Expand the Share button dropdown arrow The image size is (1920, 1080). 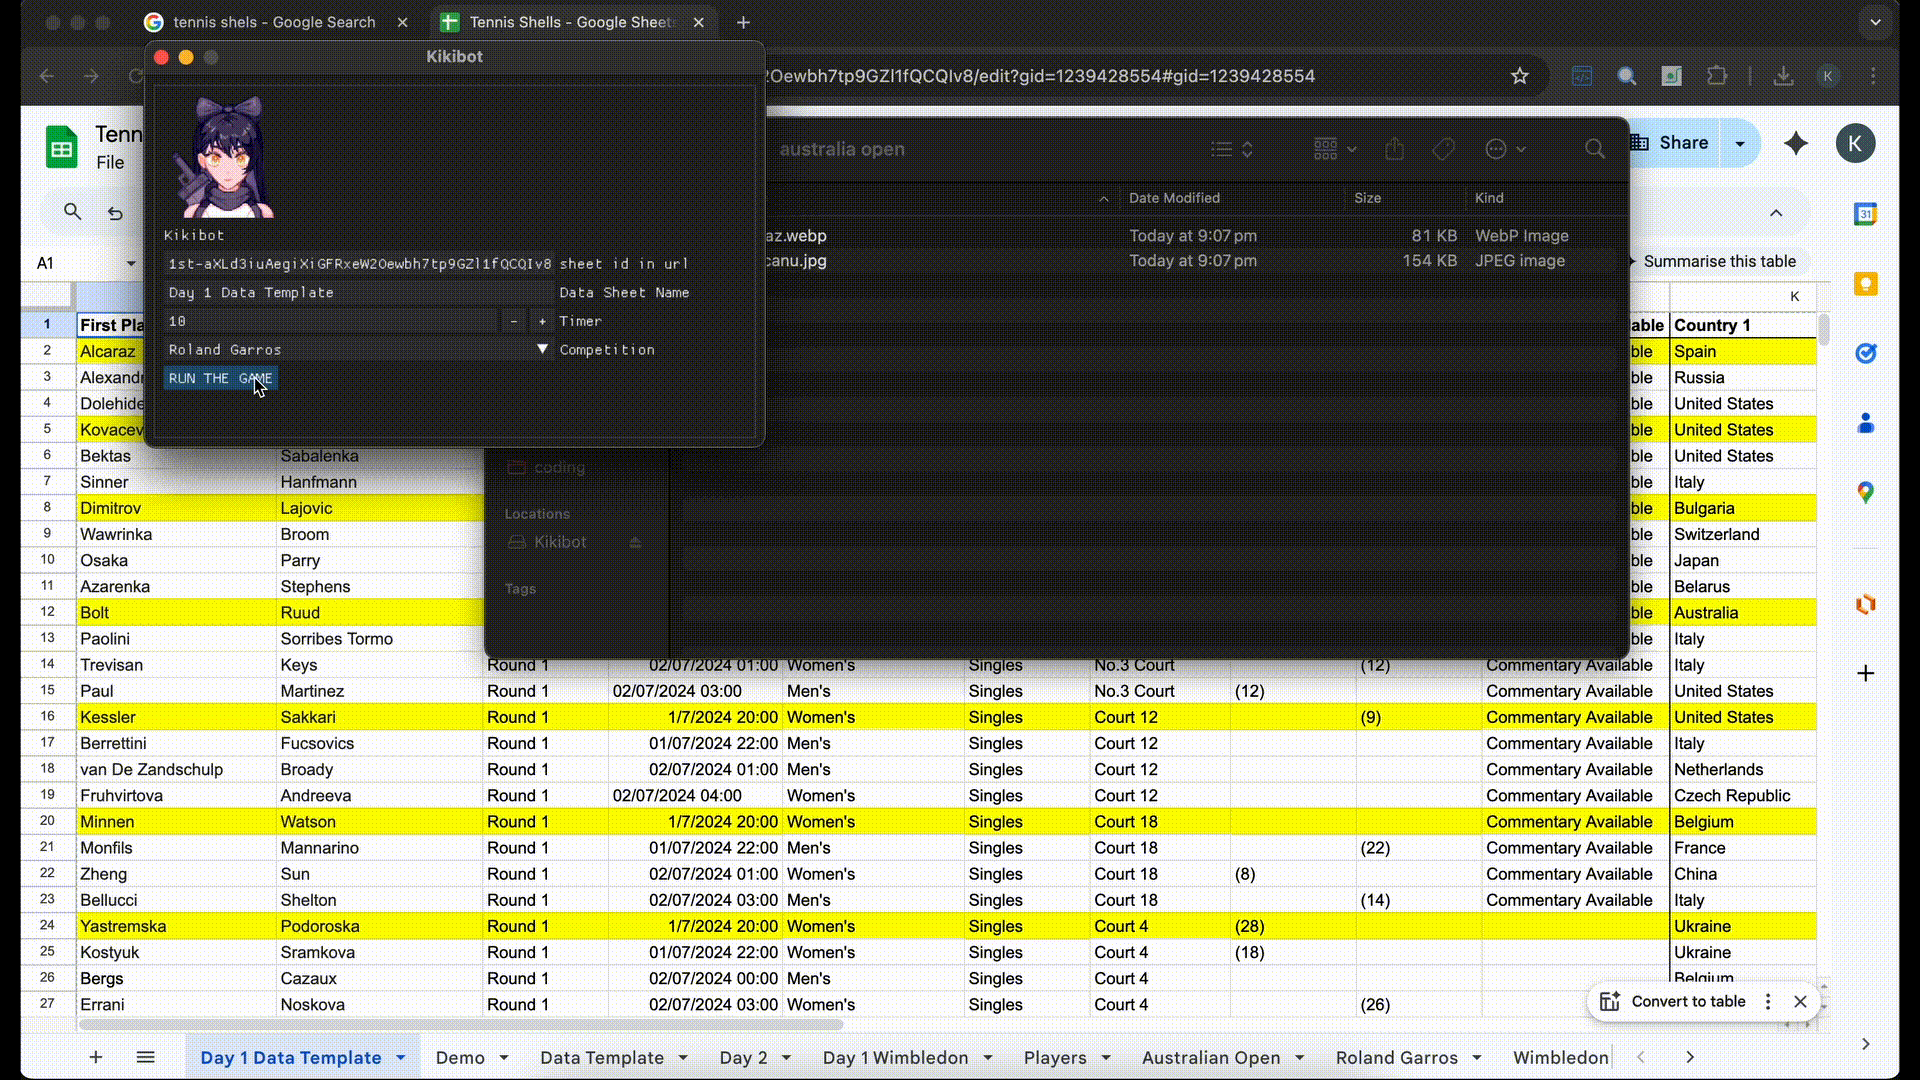(x=1740, y=143)
